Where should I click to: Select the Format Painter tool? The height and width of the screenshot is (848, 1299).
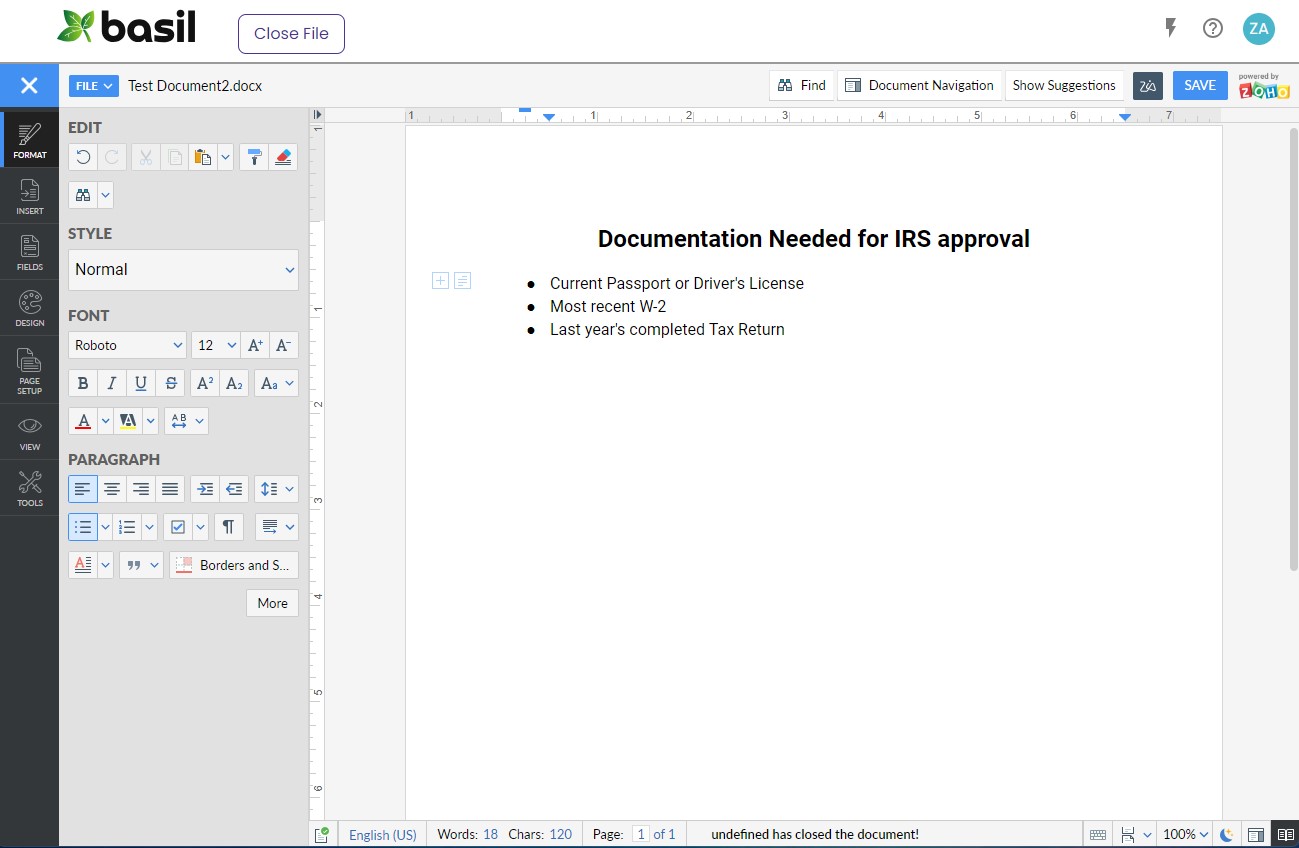tap(254, 157)
